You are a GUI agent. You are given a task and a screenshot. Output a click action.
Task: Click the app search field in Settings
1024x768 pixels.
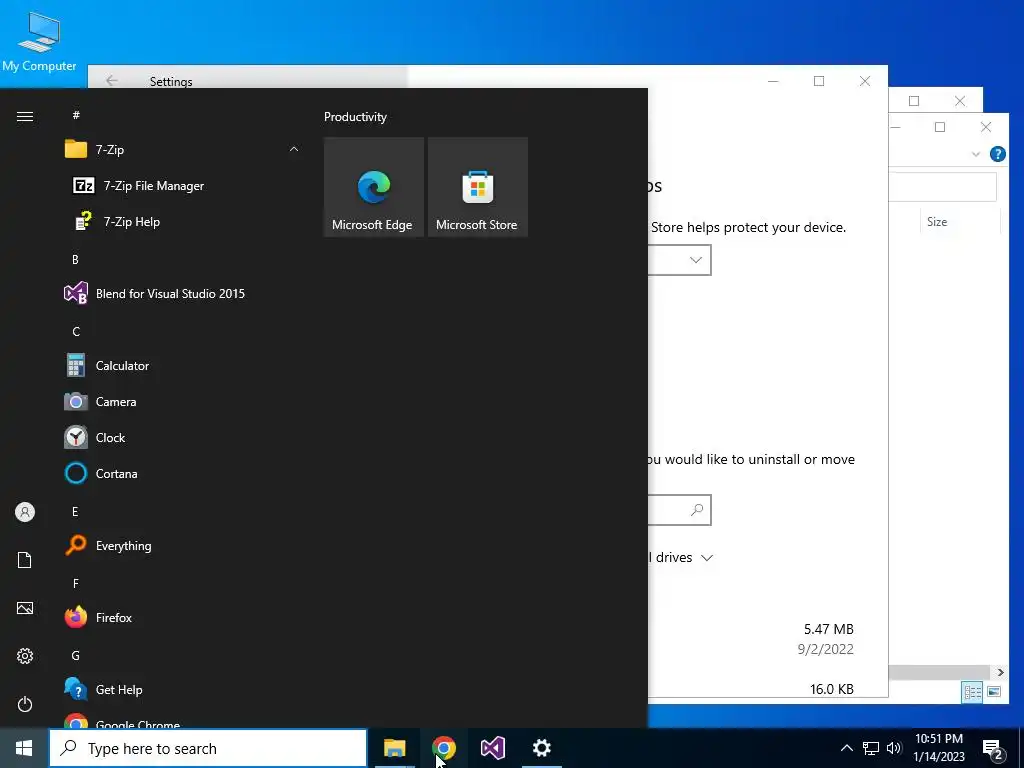tap(679, 510)
